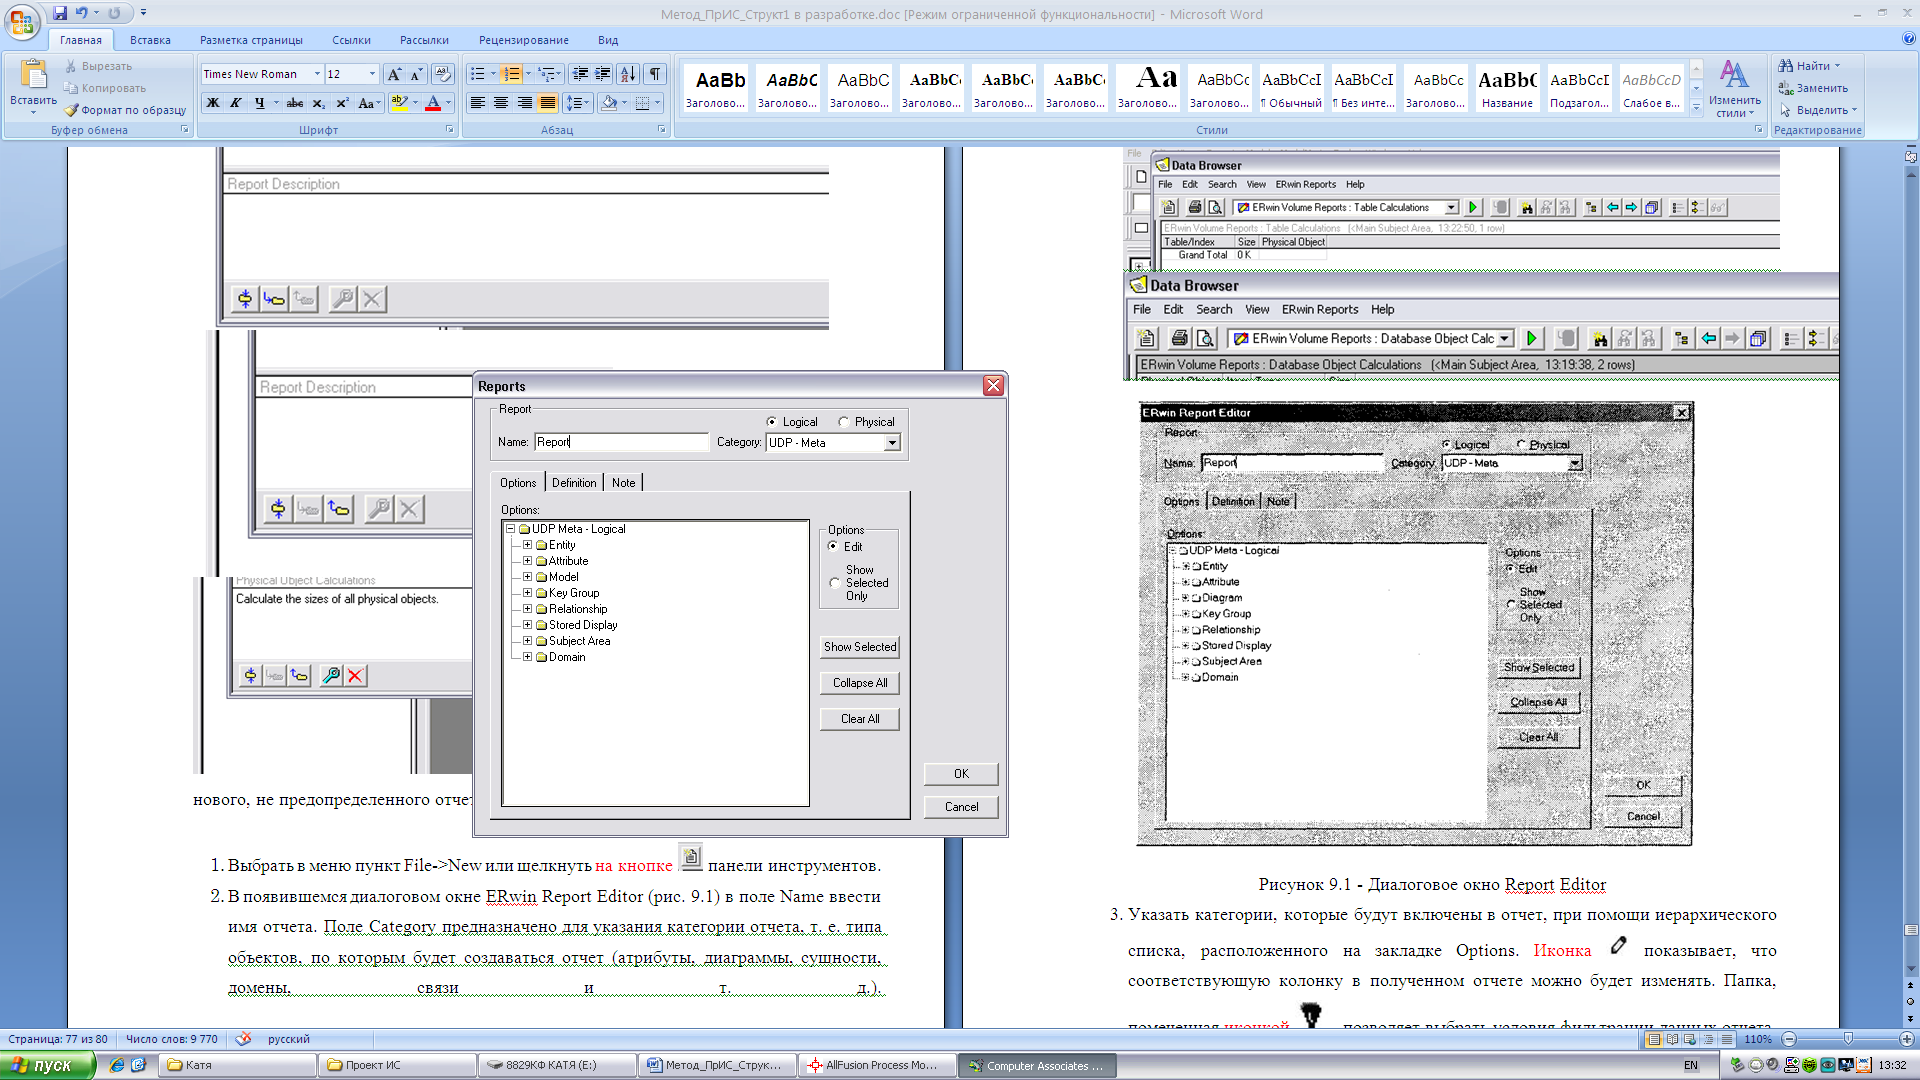Apply yellow text highlight color
The width and height of the screenshot is (1920, 1080).
pos(399,103)
